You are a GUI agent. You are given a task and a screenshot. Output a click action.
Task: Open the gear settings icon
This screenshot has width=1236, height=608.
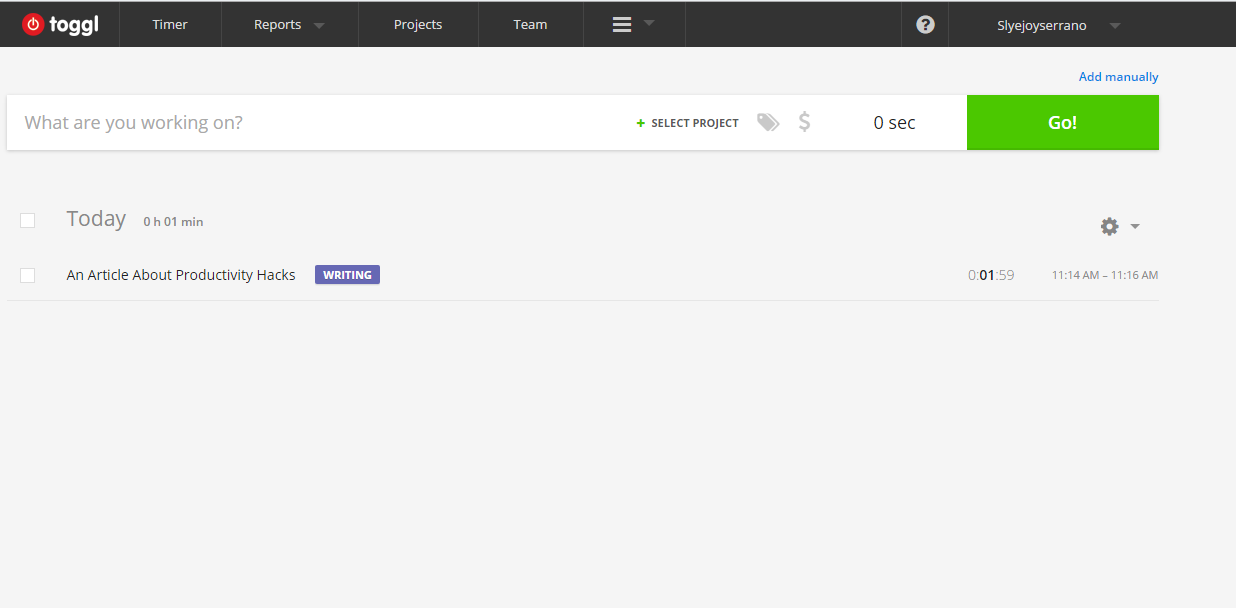pyautogui.click(x=1109, y=226)
